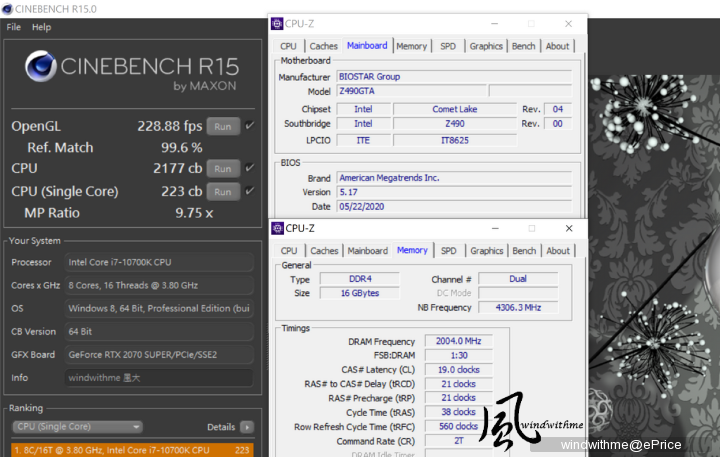
Task: Click the BIOS date 05/22/2020
Action: tap(454, 207)
